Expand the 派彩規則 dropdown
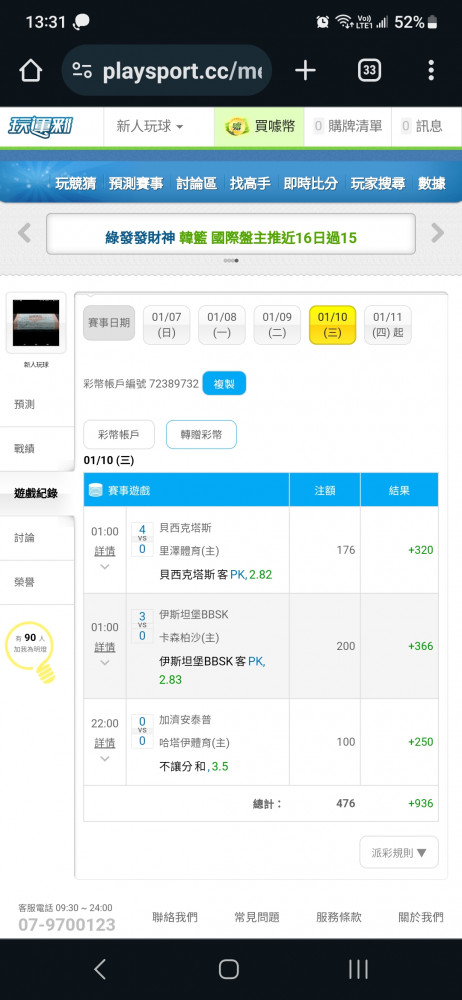462x1000 pixels. coord(399,853)
